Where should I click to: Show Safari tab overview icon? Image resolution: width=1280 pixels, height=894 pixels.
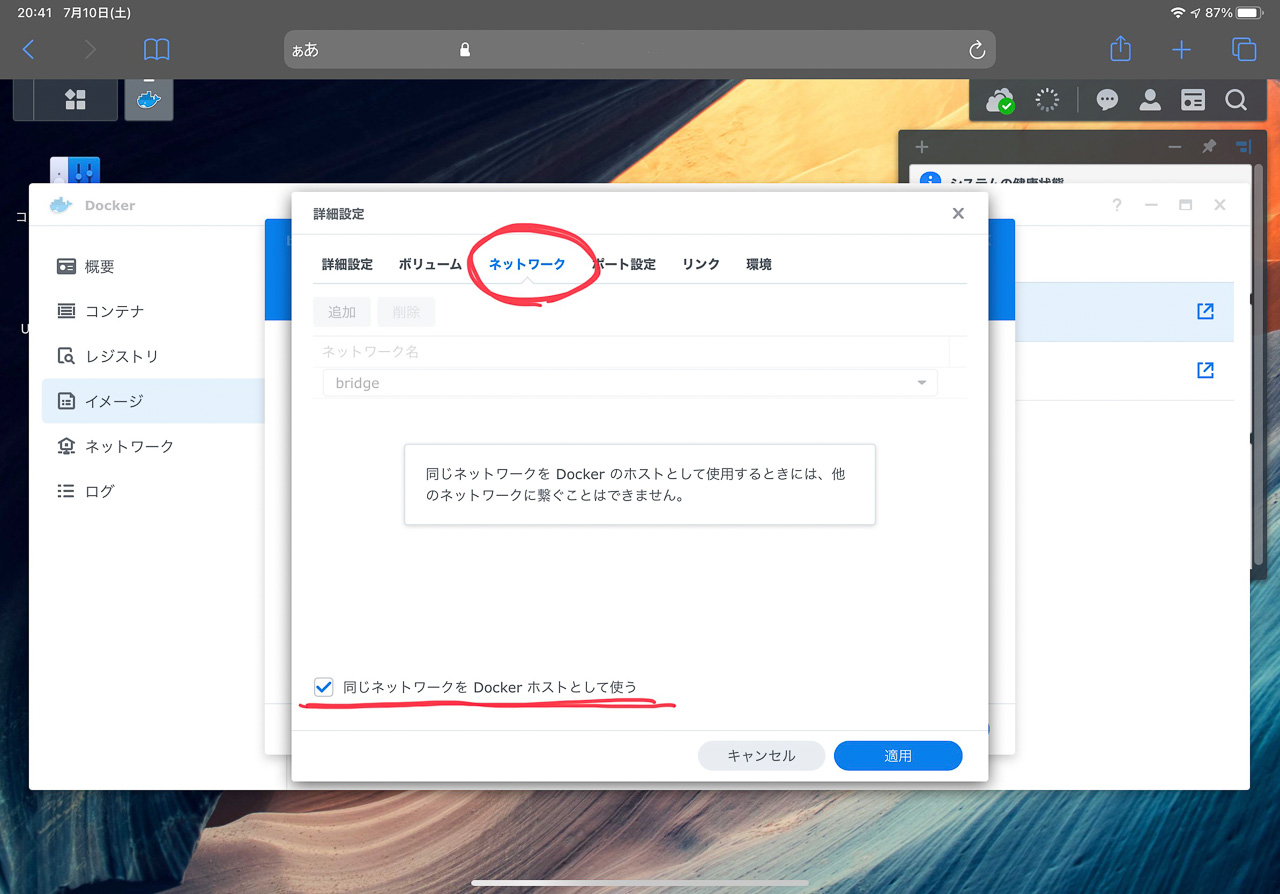point(1244,49)
